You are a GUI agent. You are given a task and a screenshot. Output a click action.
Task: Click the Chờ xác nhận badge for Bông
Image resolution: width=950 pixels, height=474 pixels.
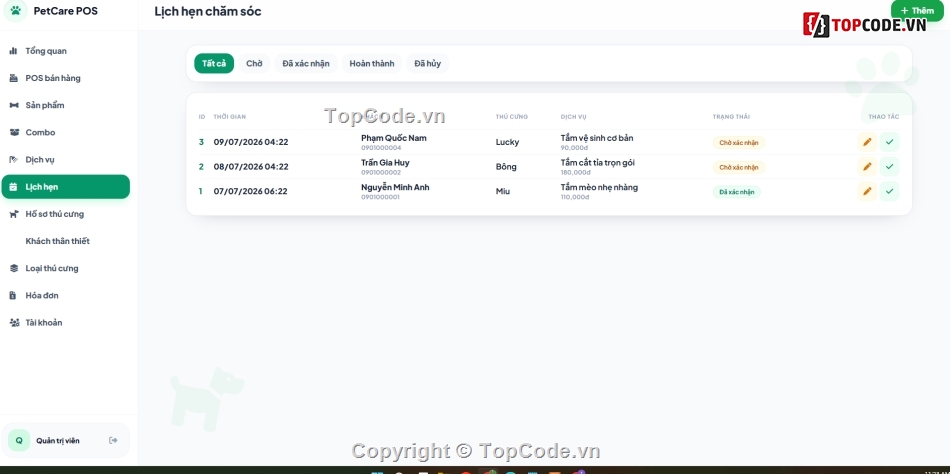[739, 167]
